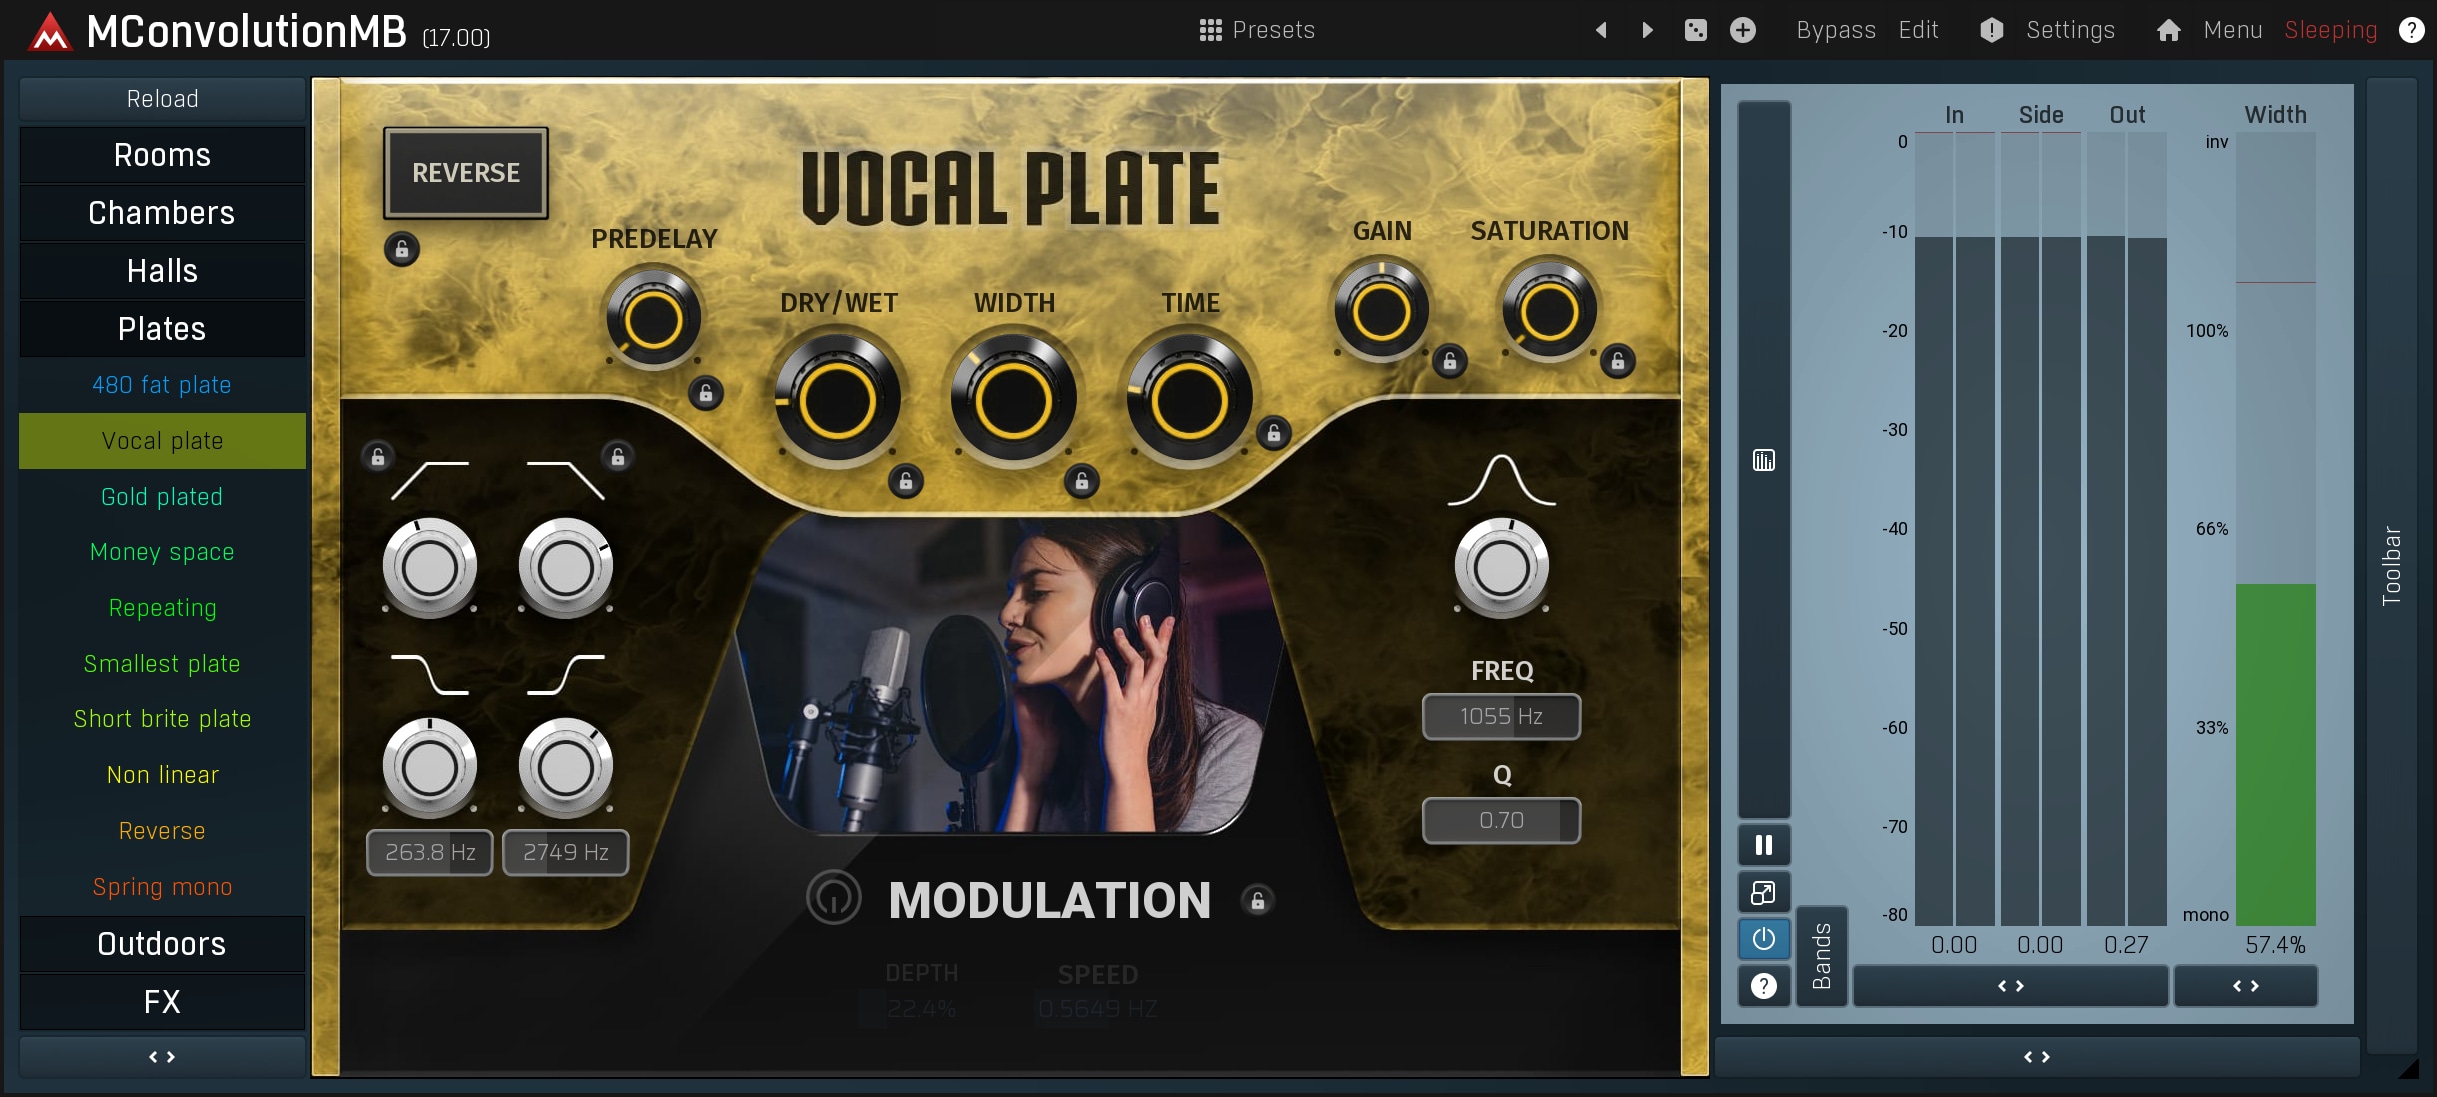
Task: Pause the meters with pause button
Action: coord(1764,845)
